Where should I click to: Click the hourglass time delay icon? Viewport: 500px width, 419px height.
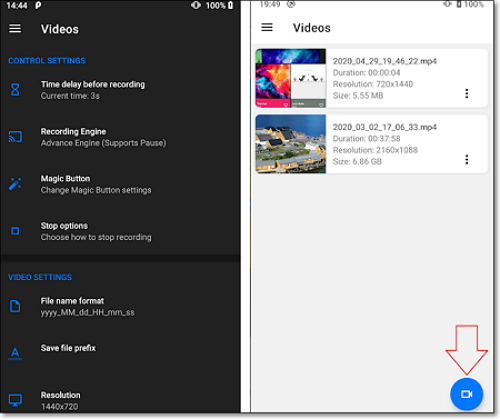(x=15, y=90)
